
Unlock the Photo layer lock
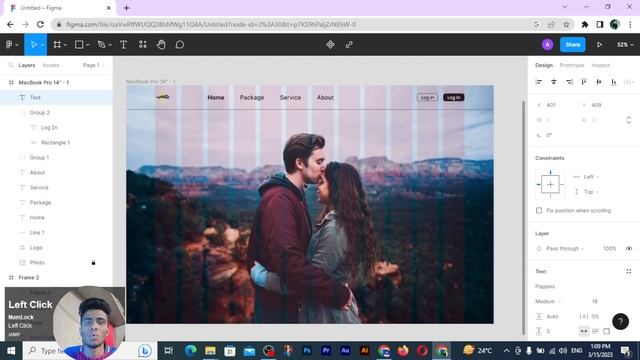(93, 262)
